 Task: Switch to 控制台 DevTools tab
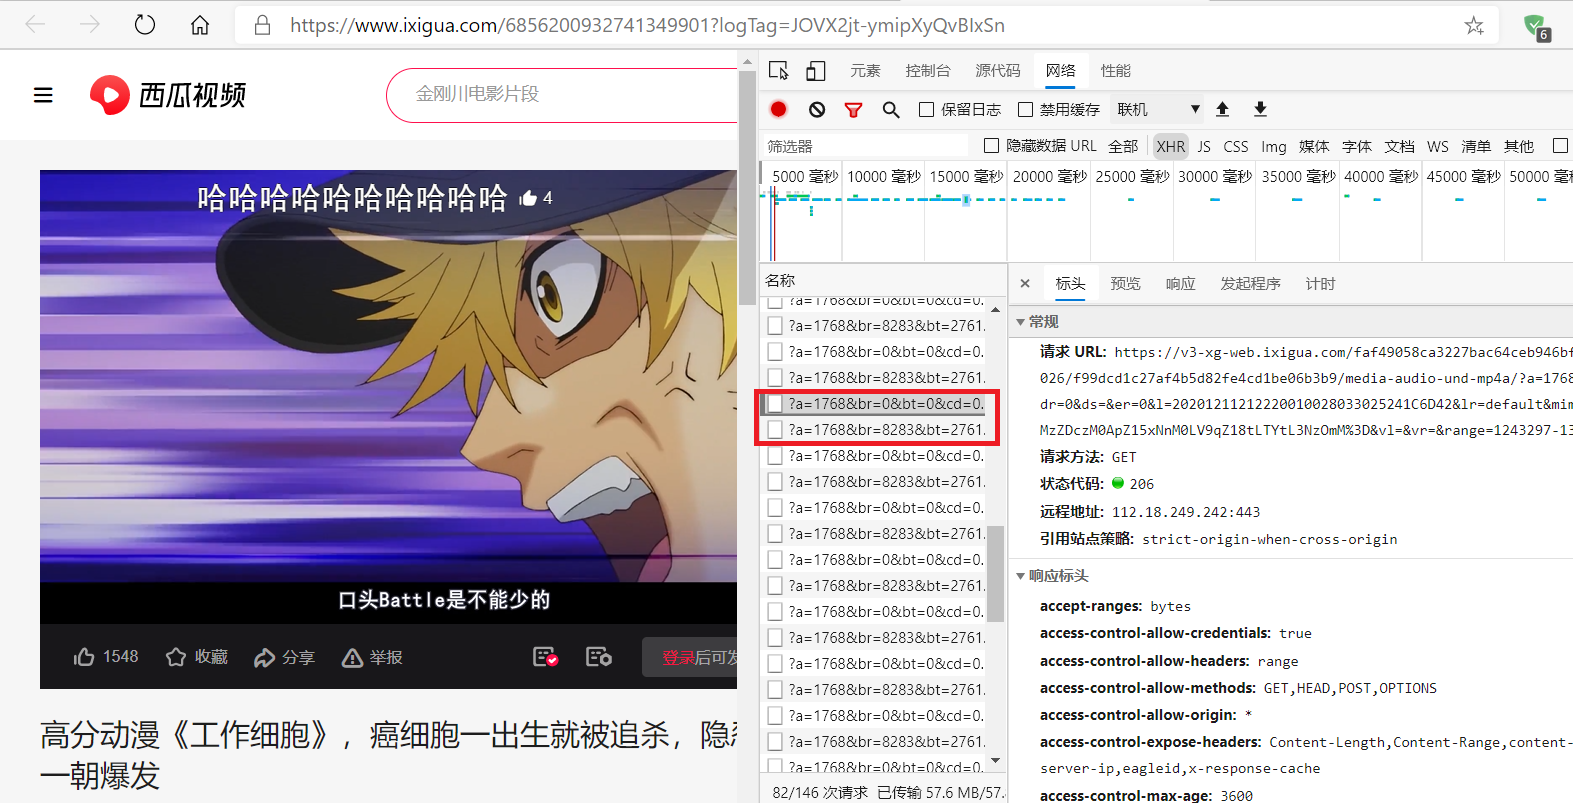pyautogui.click(x=928, y=70)
